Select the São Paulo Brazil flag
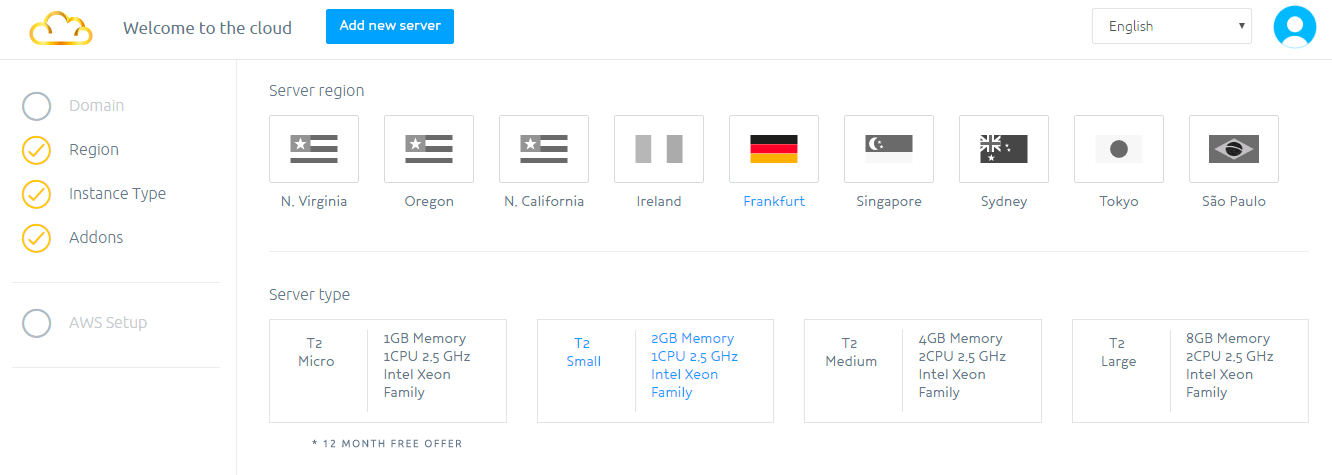Image resolution: width=1332 pixels, height=475 pixels. [1234, 149]
